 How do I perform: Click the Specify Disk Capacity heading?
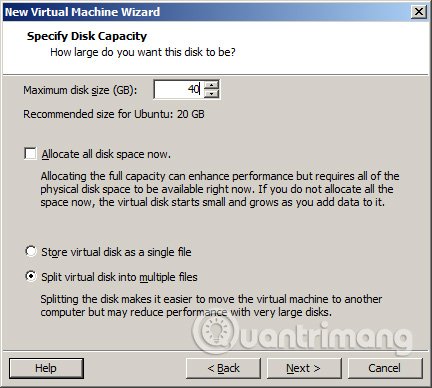click(87, 36)
